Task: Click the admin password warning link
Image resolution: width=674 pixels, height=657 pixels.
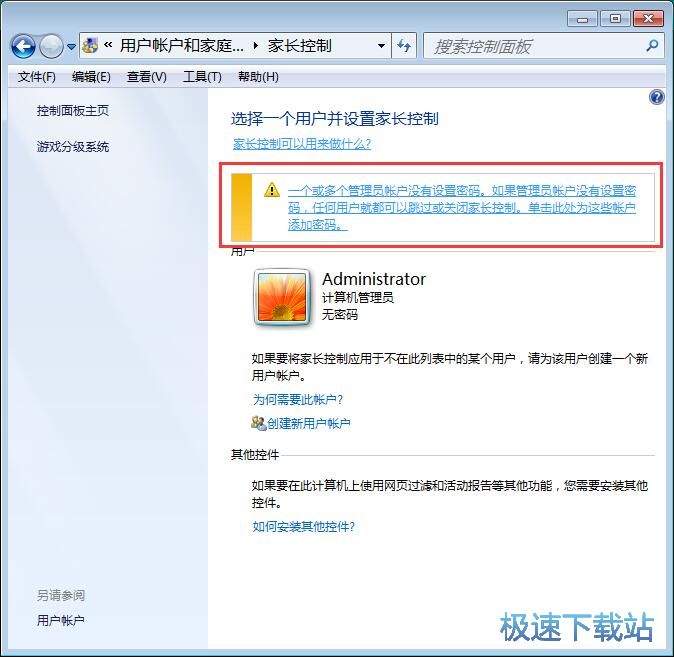Action: [462, 208]
